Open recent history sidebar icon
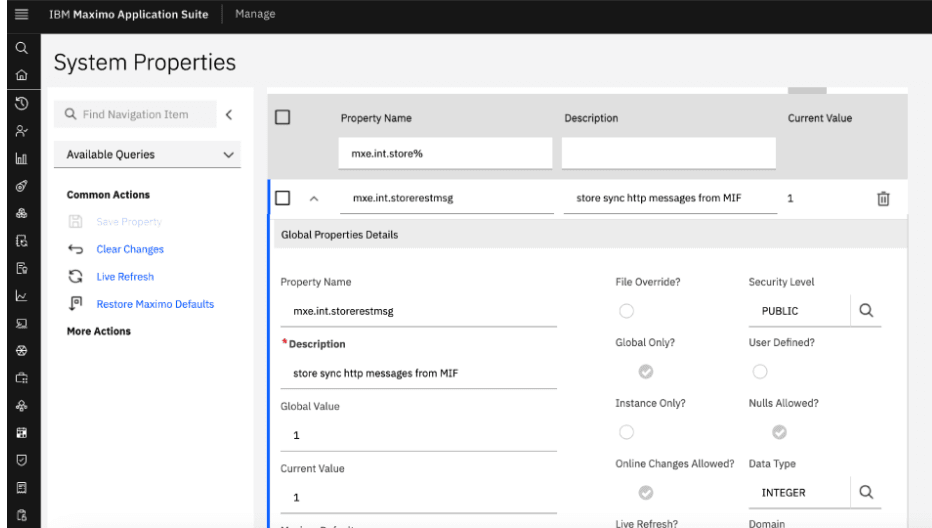Image resolution: width=932 pixels, height=528 pixels. point(21,103)
